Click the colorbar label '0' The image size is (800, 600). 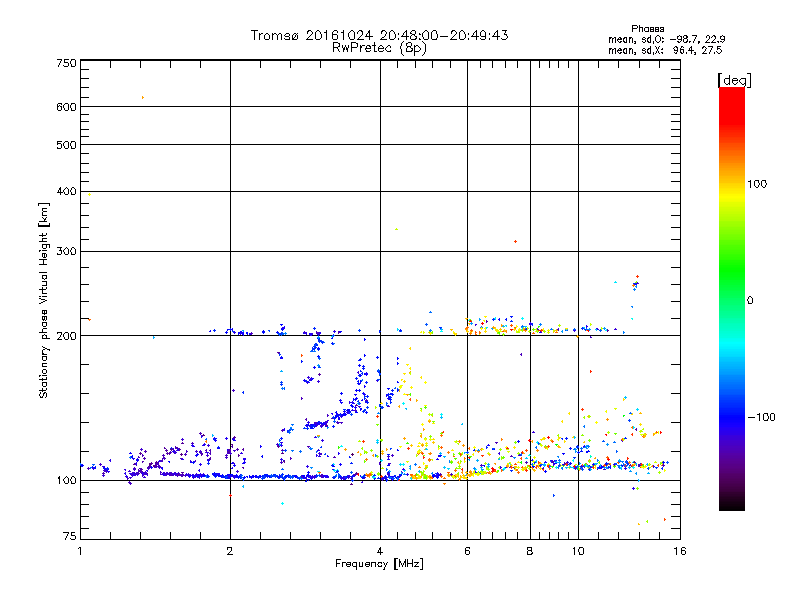750,301
